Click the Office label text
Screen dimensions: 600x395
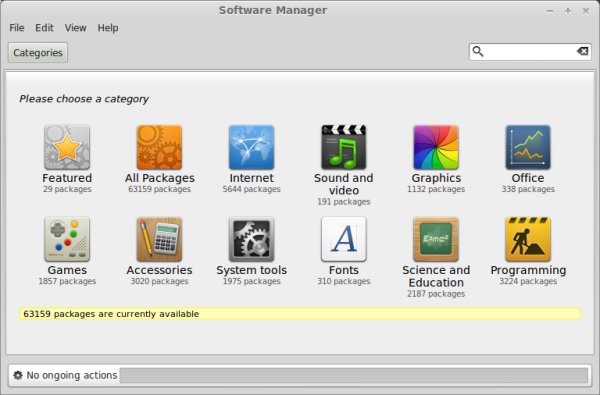[x=528, y=178]
